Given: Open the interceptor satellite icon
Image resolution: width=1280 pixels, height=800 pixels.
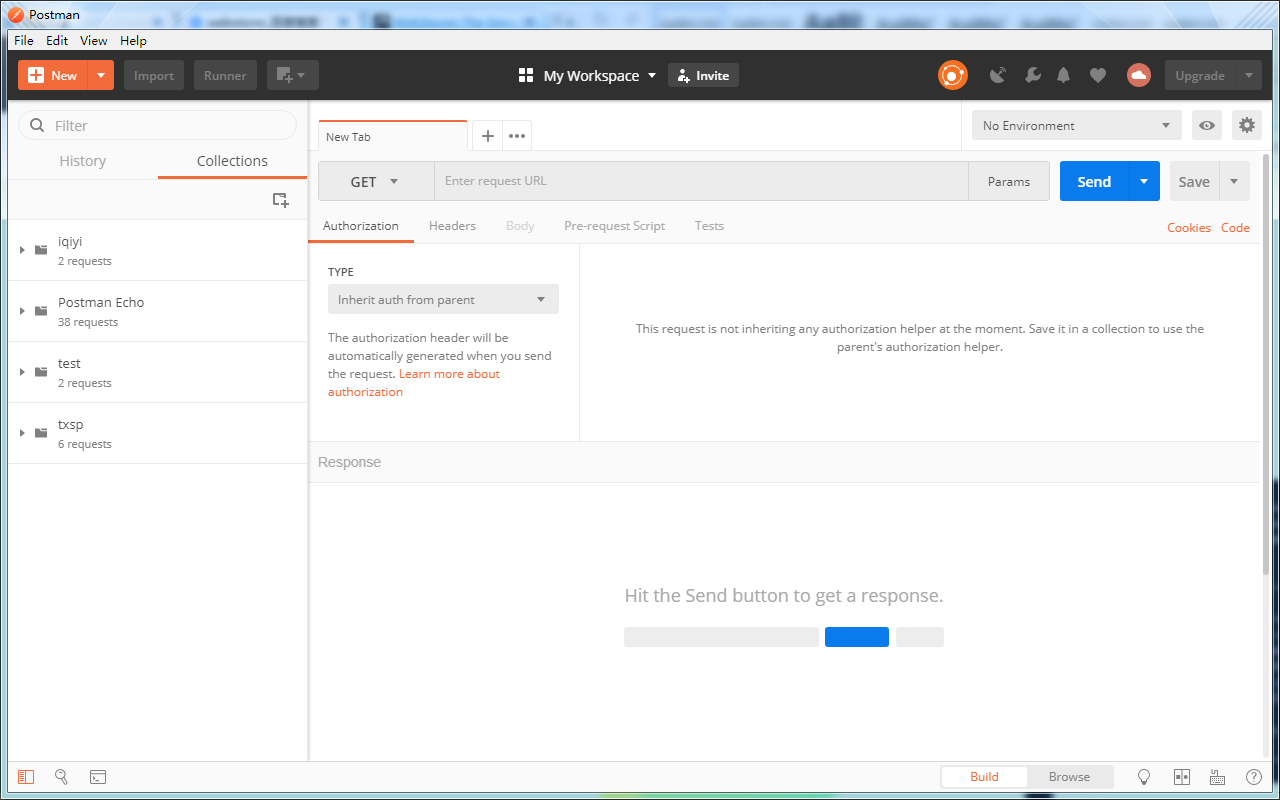Looking at the screenshot, I should pyautogui.click(x=997, y=75).
